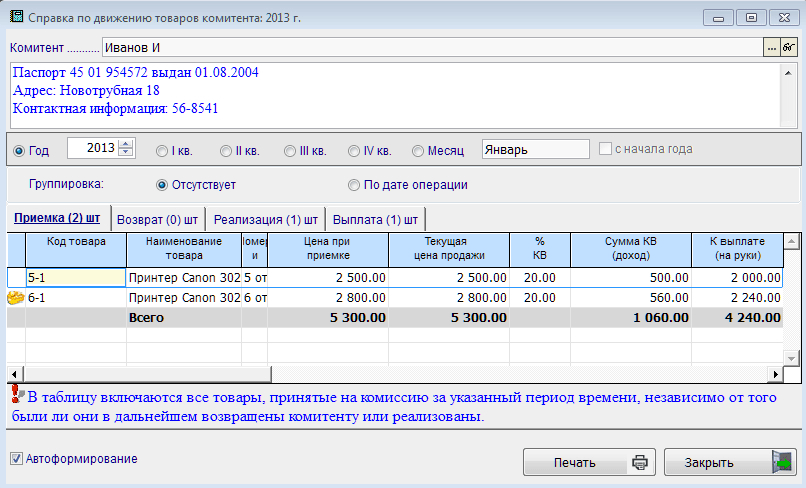Click the Принтер Canon 302 name in row 5-1
Screen dimensions: 806x488
[184, 278]
